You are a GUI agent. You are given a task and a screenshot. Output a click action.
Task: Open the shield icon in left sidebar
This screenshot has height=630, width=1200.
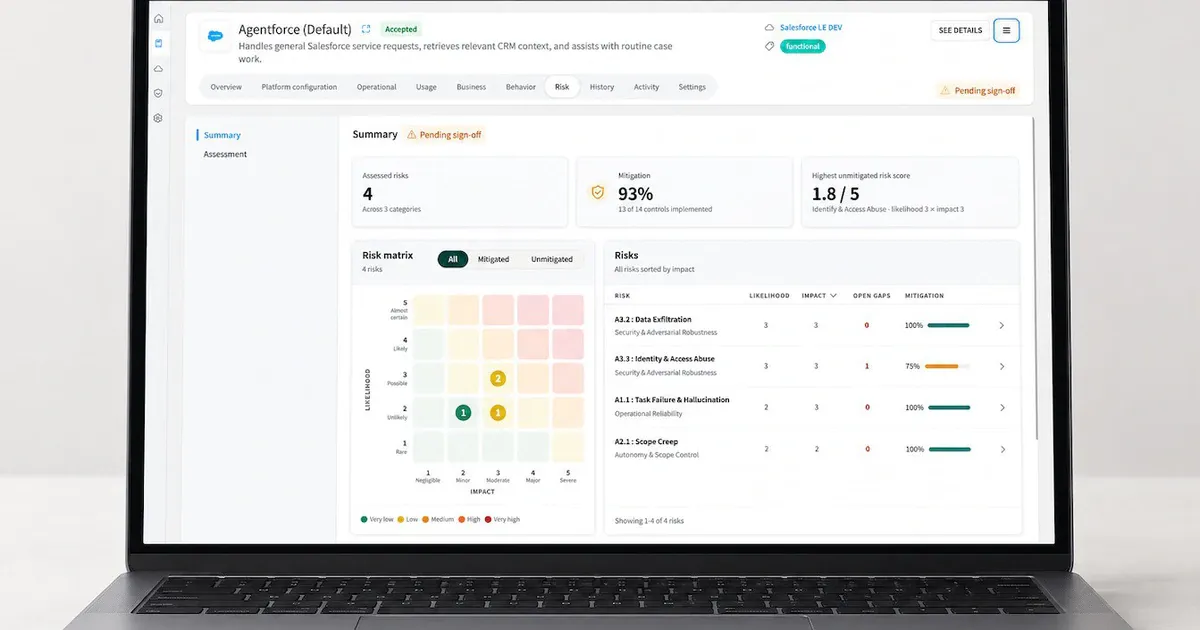point(158,93)
